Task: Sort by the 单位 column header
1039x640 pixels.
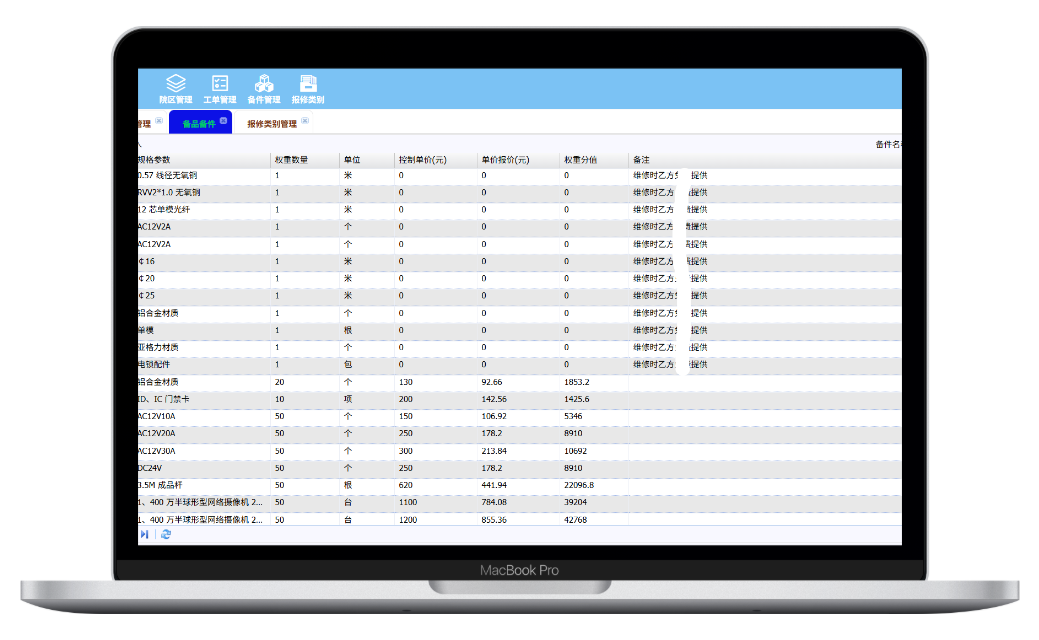Action: [352, 160]
